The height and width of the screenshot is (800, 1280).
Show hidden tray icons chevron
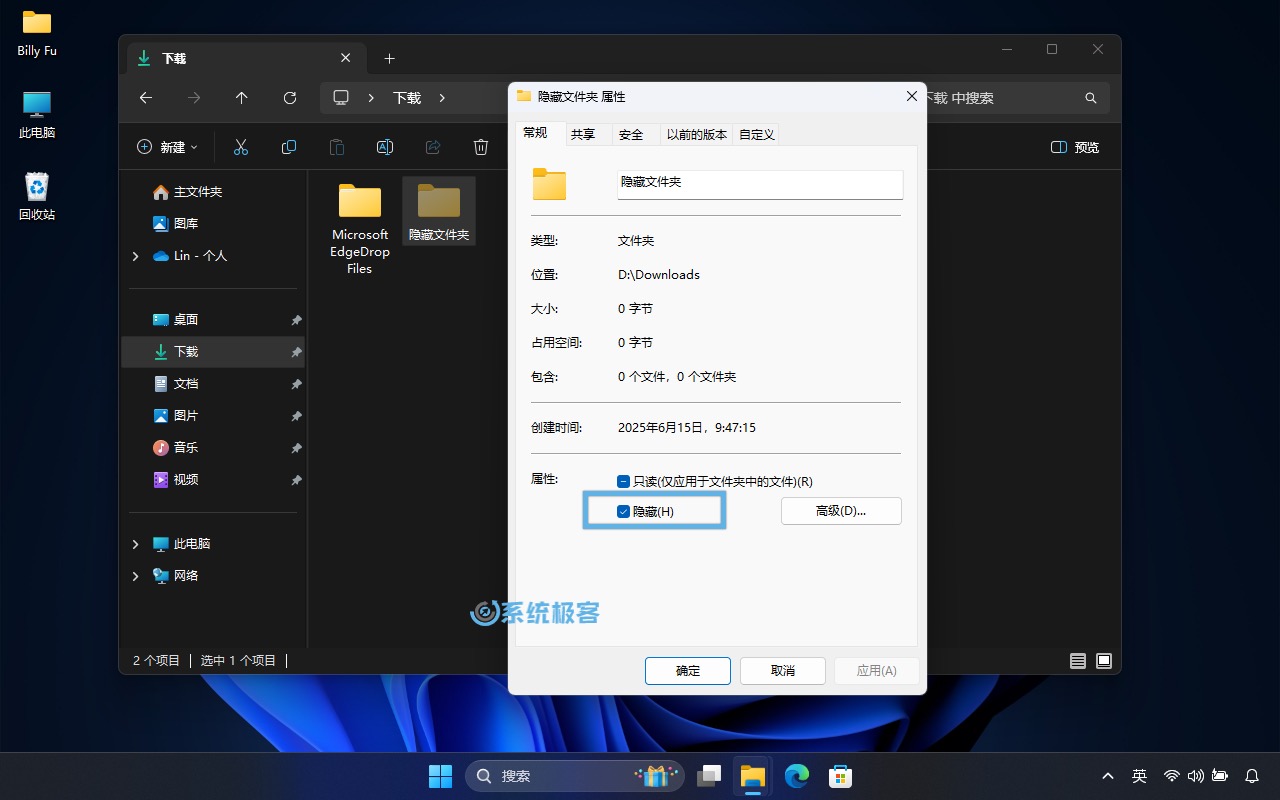point(1108,776)
